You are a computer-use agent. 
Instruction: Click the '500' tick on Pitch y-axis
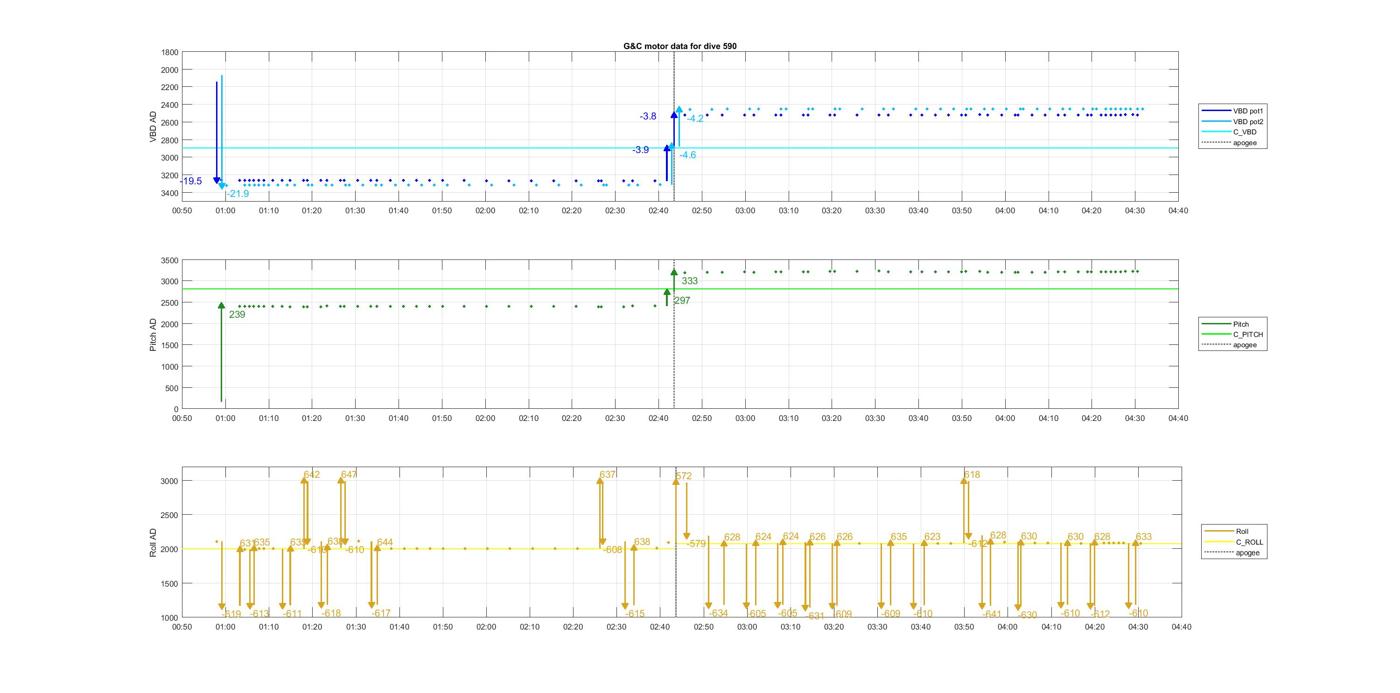(x=172, y=388)
